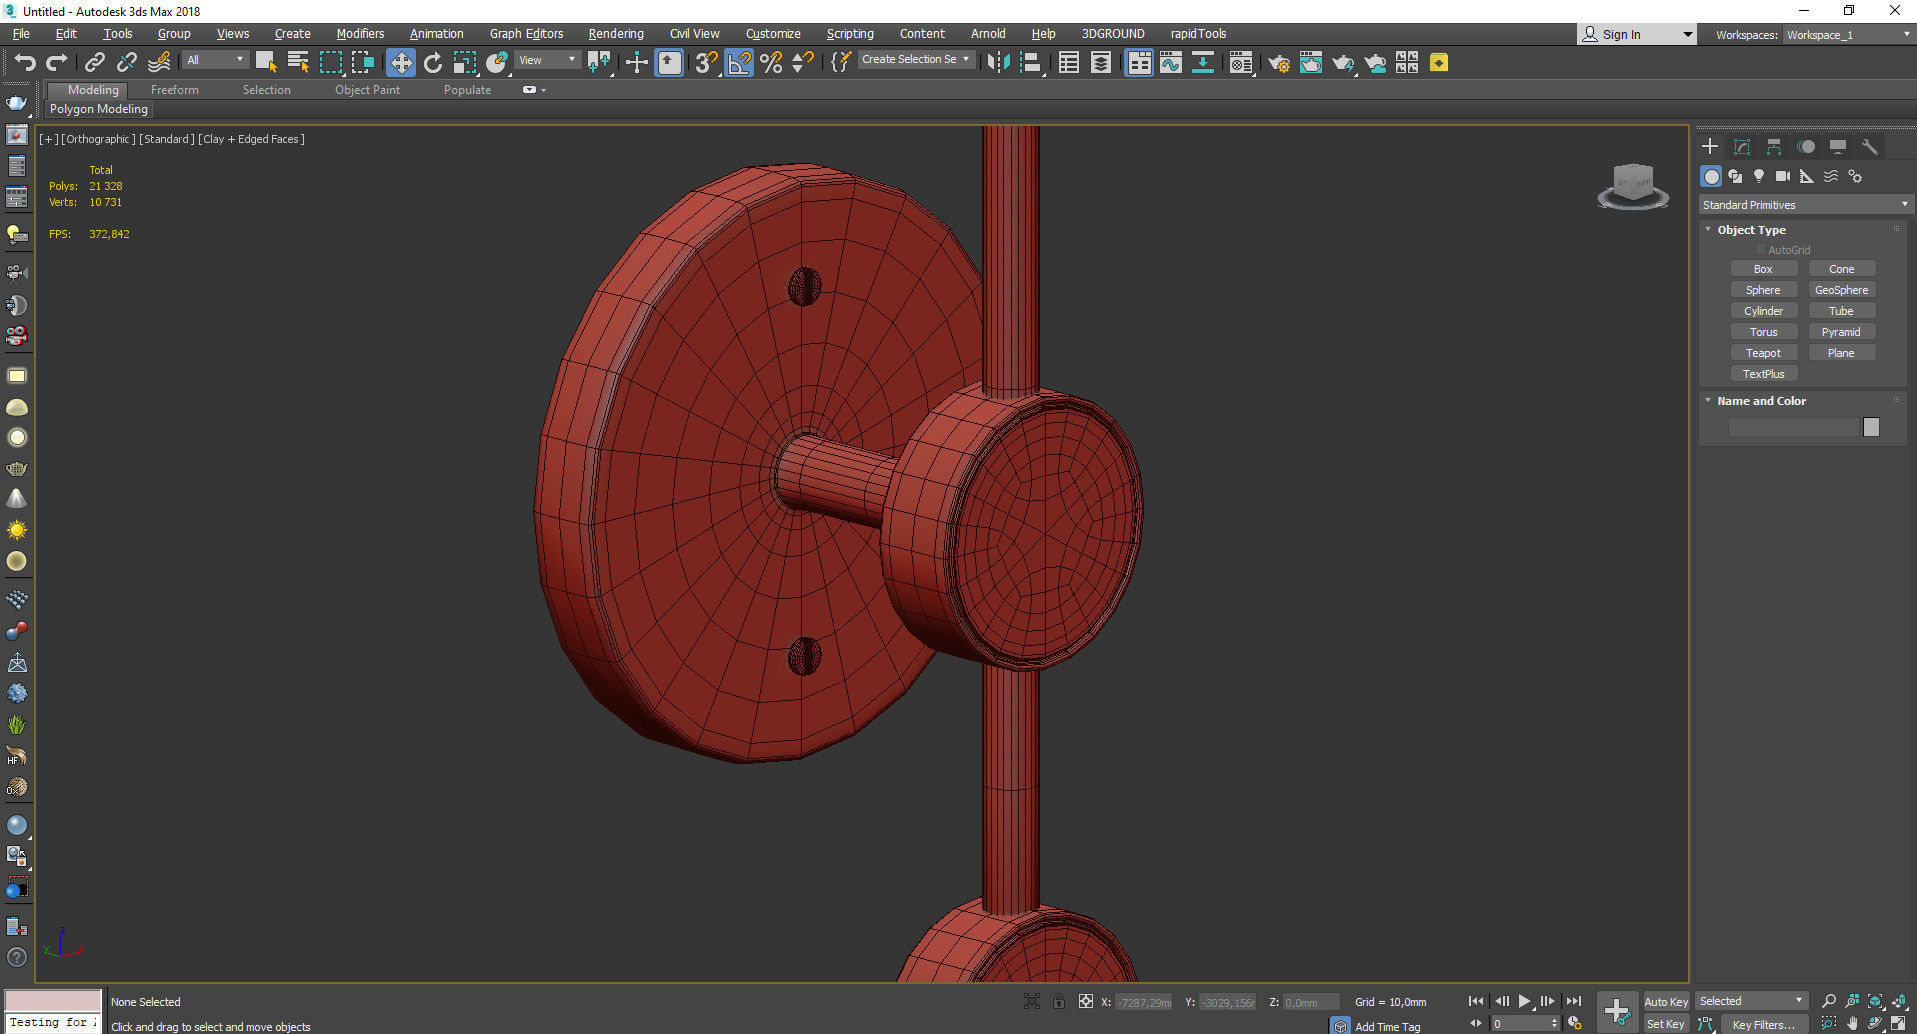This screenshot has width=1917, height=1034.
Task: Create a Box primitive
Action: tap(1763, 269)
